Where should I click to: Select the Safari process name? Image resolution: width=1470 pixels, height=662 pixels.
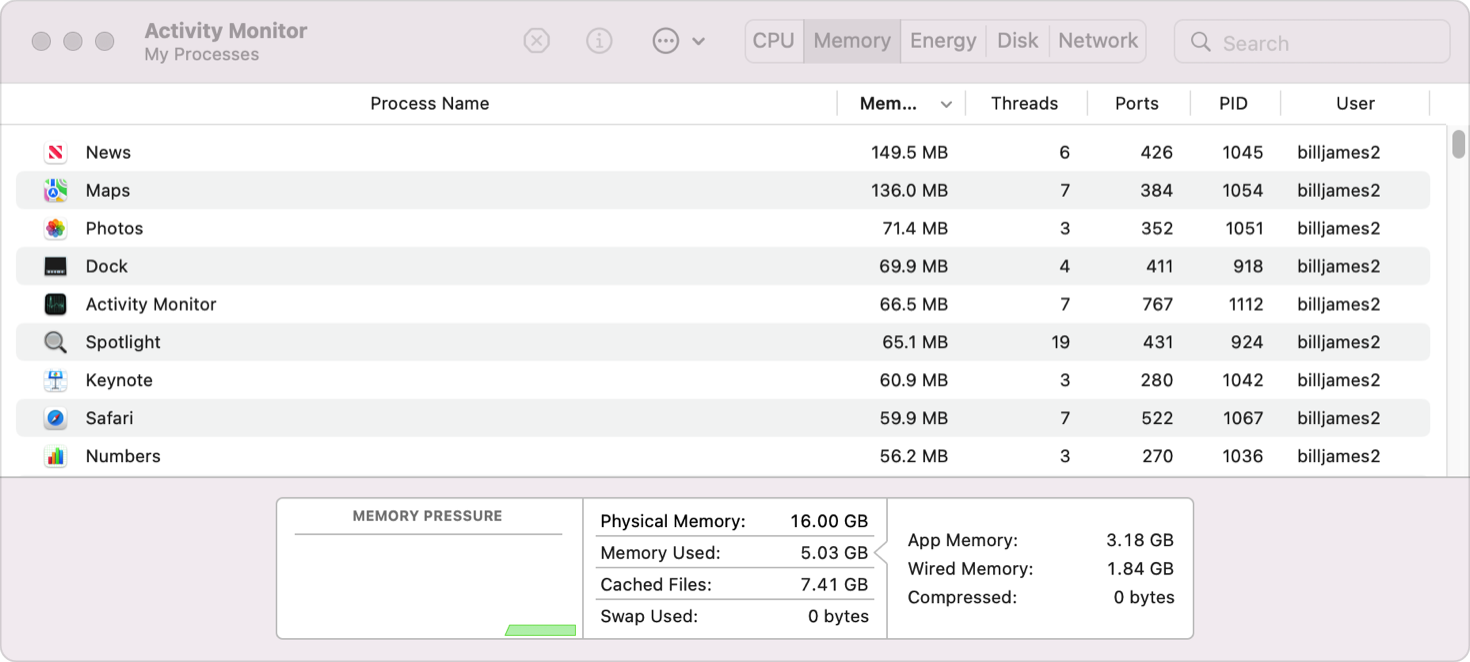tap(109, 418)
